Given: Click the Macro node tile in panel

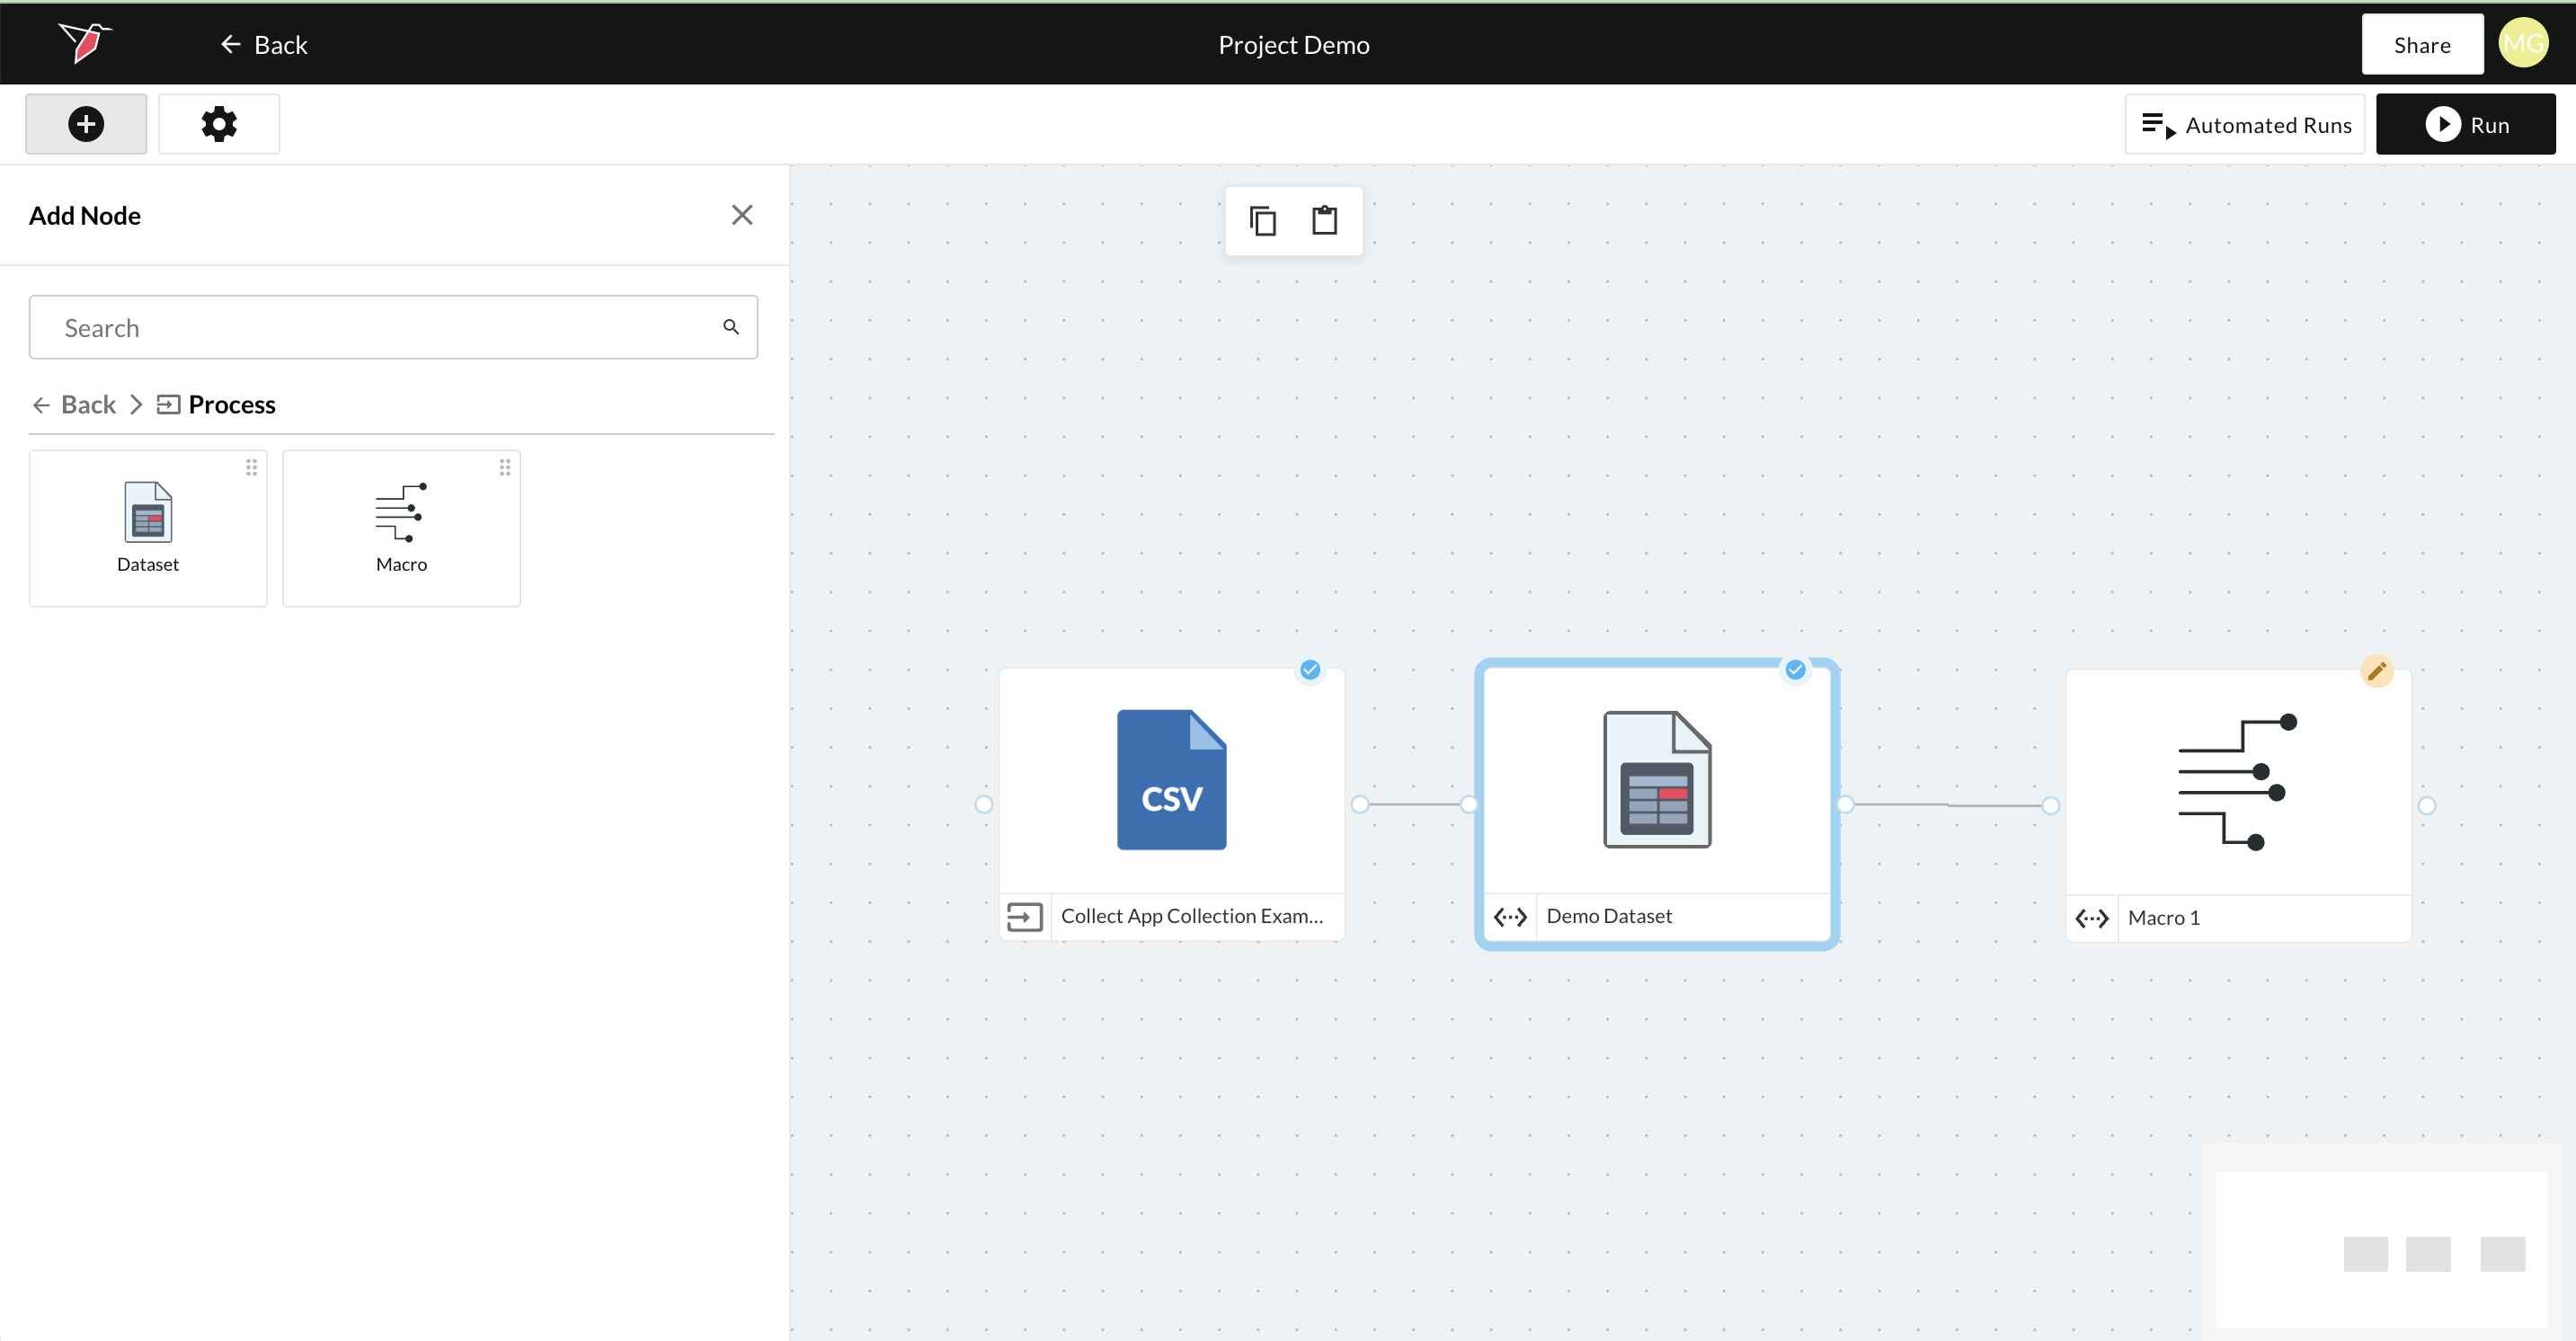Looking at the screenshot, I should click(401, 528).
